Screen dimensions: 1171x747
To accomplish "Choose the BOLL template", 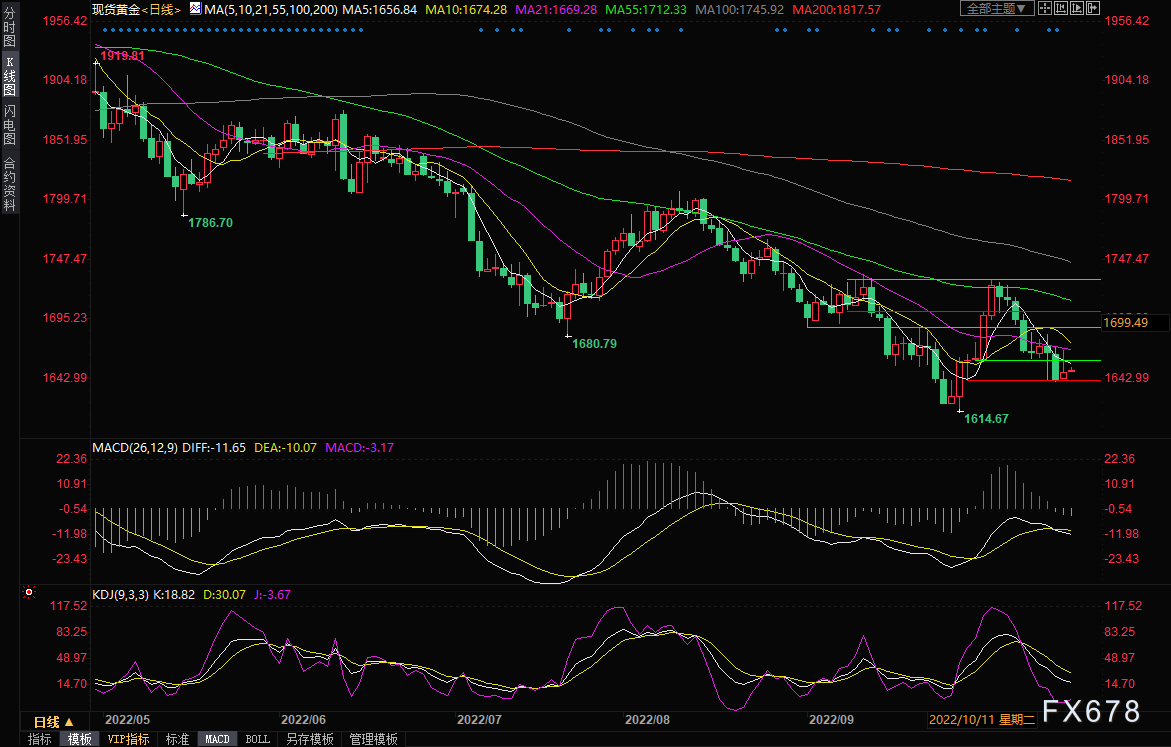I will 258,739.
